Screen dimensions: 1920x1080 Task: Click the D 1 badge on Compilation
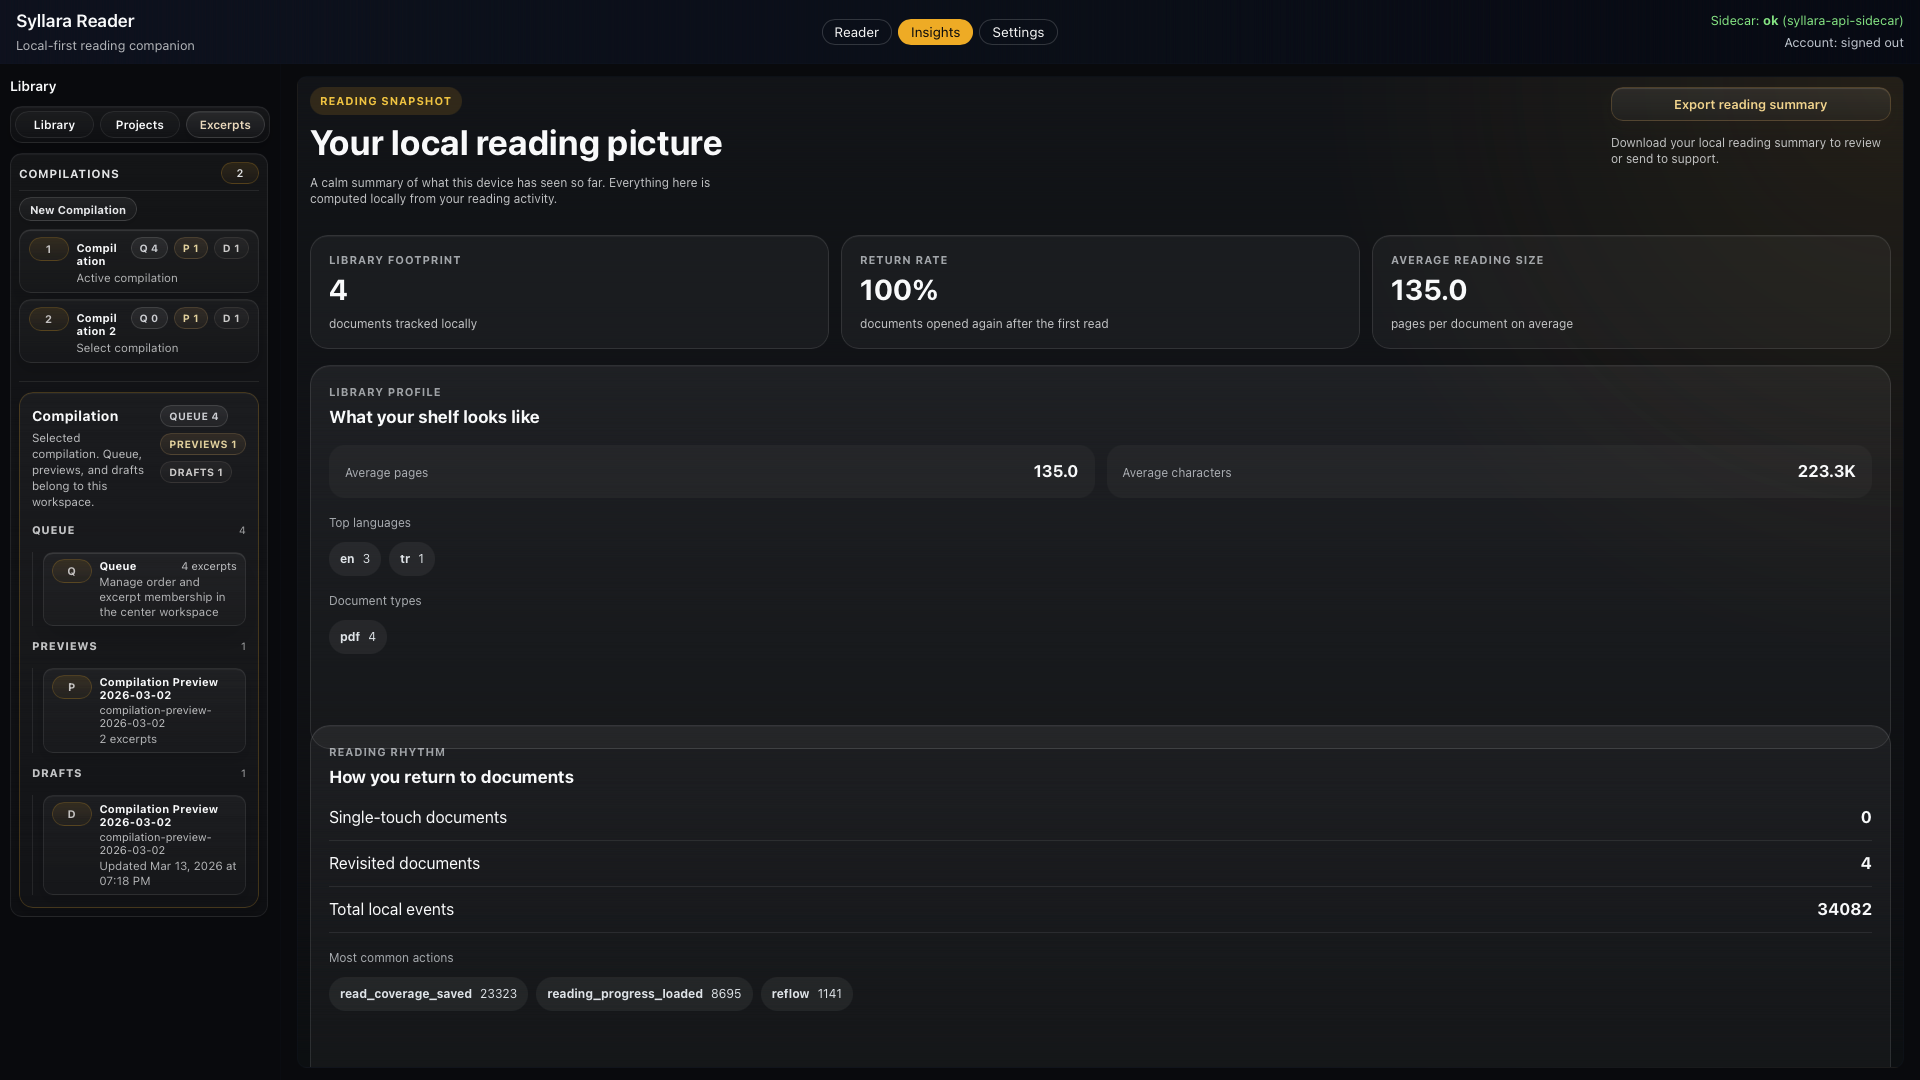tap(231, 248)
